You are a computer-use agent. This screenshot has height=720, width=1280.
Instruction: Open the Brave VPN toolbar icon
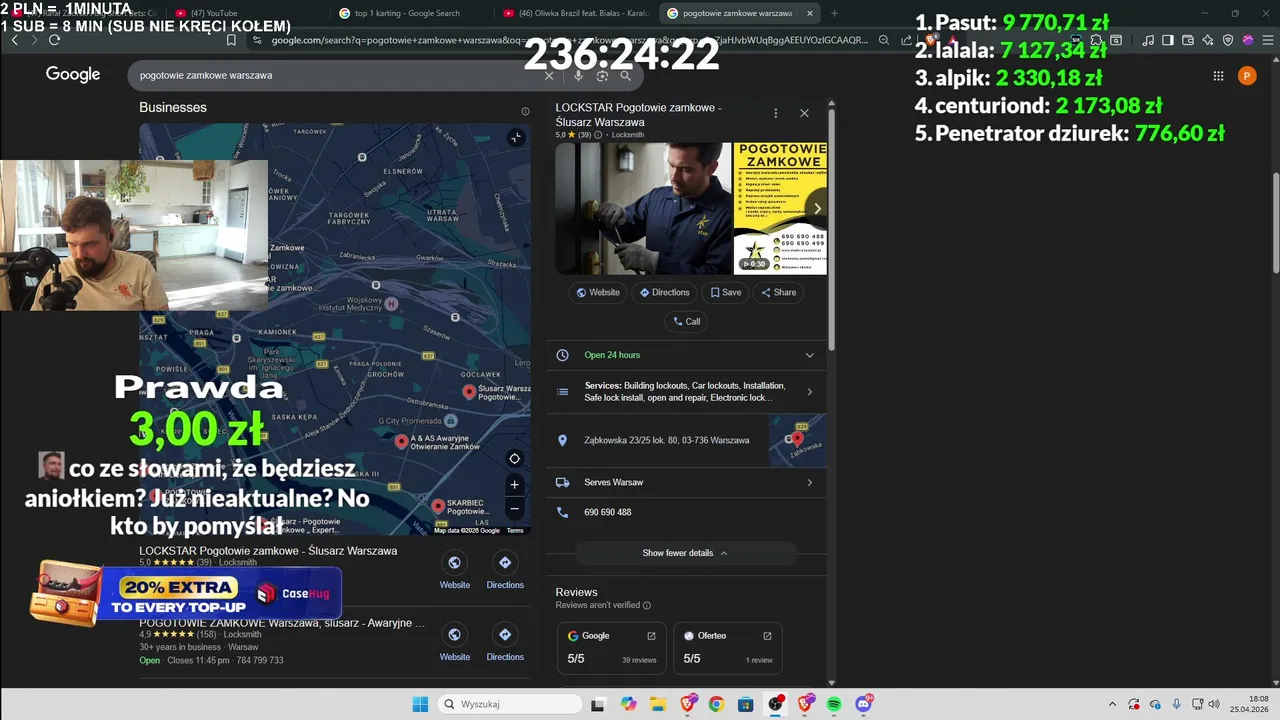coord(1229,40)
